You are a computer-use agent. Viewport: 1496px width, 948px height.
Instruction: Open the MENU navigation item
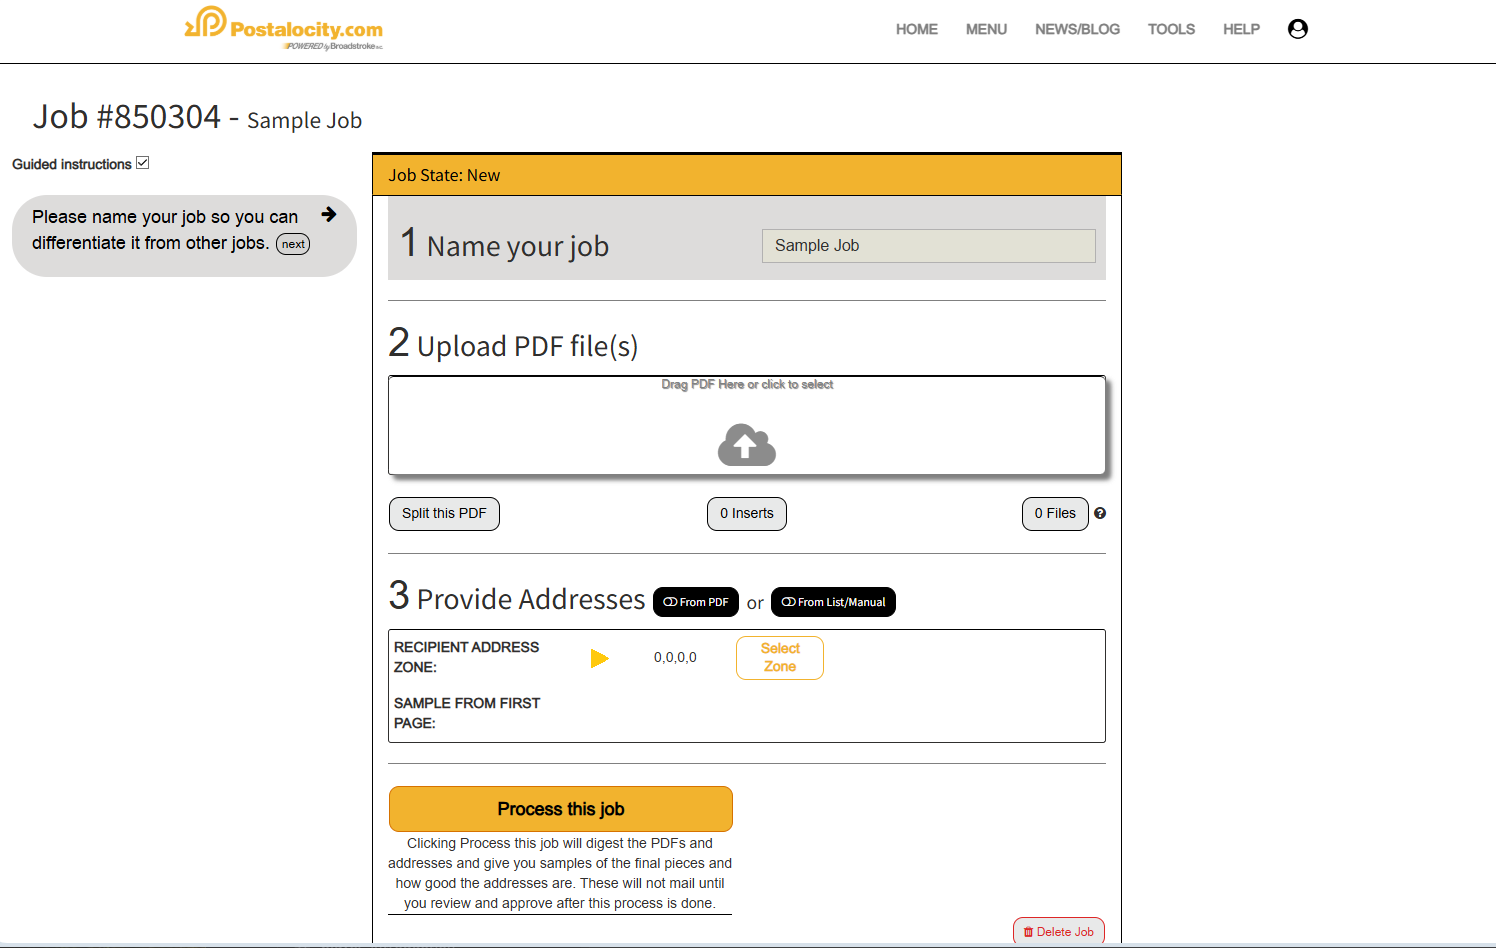986,29
